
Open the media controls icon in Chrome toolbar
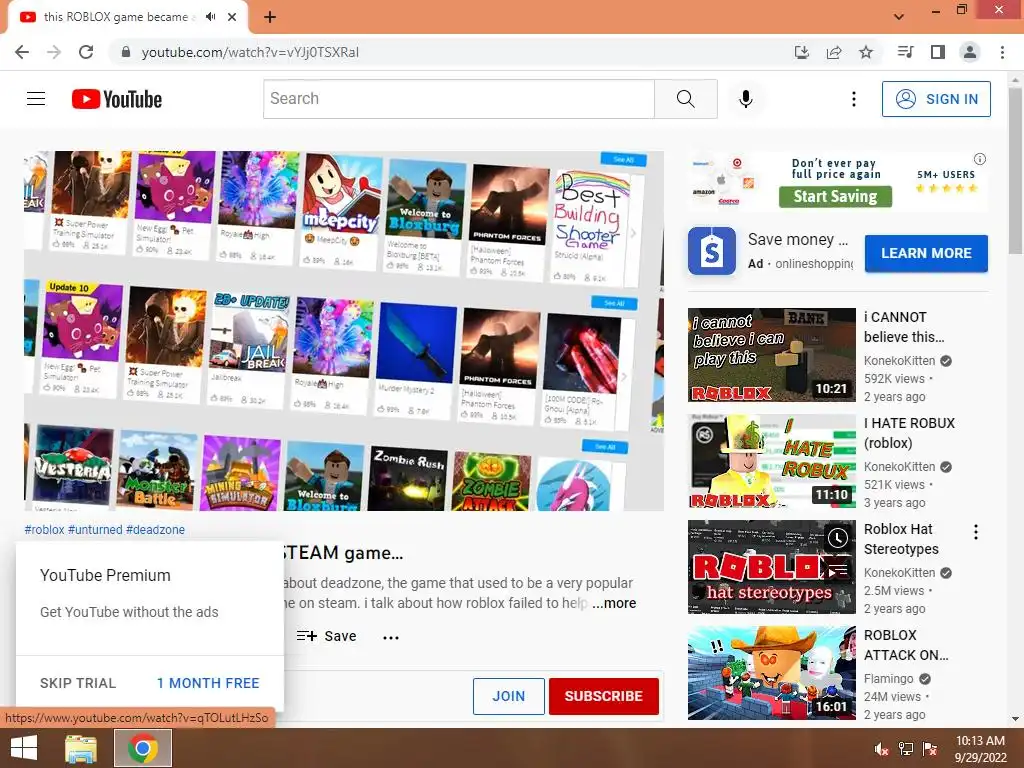905,52
